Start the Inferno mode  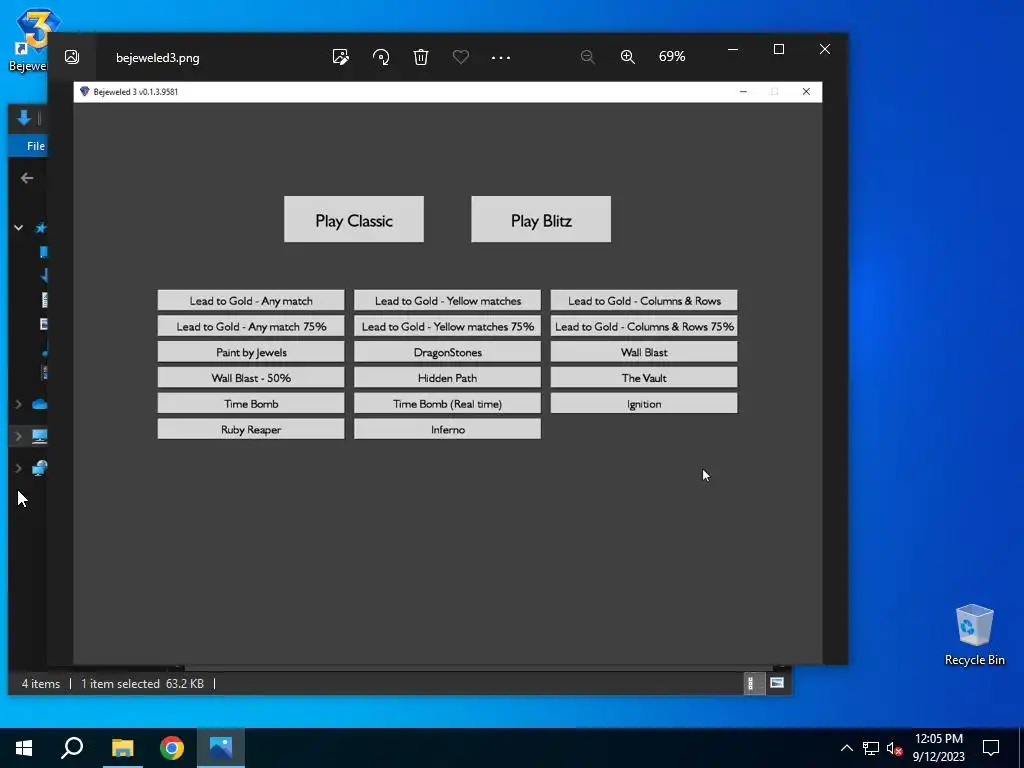[447, 429]
